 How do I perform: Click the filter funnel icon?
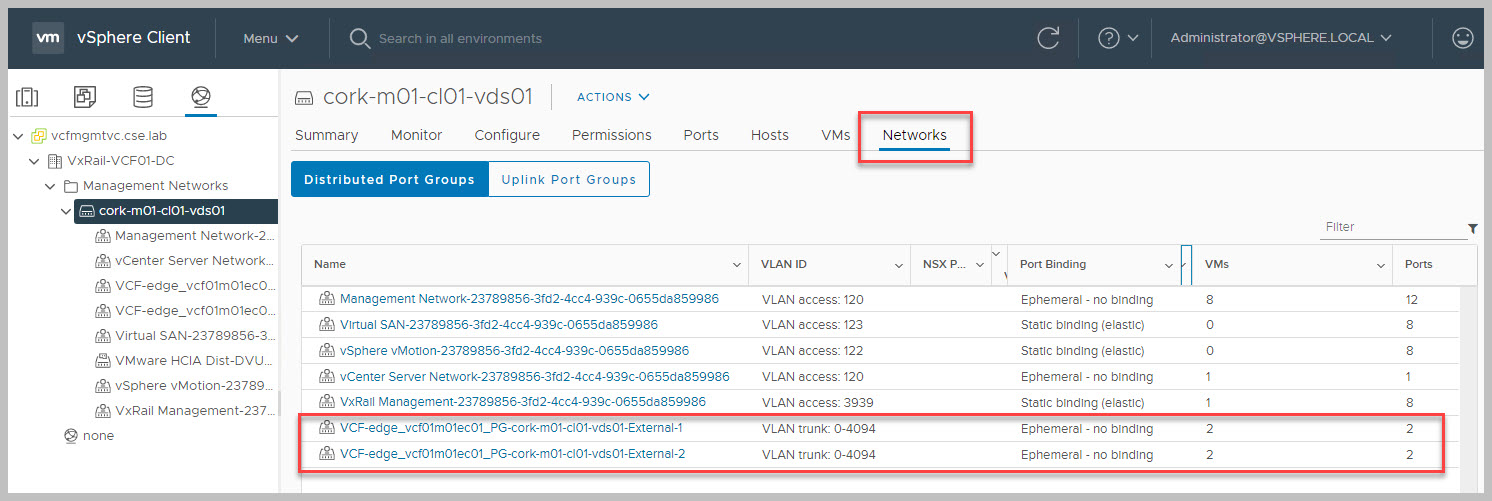tap(1472, 229)
